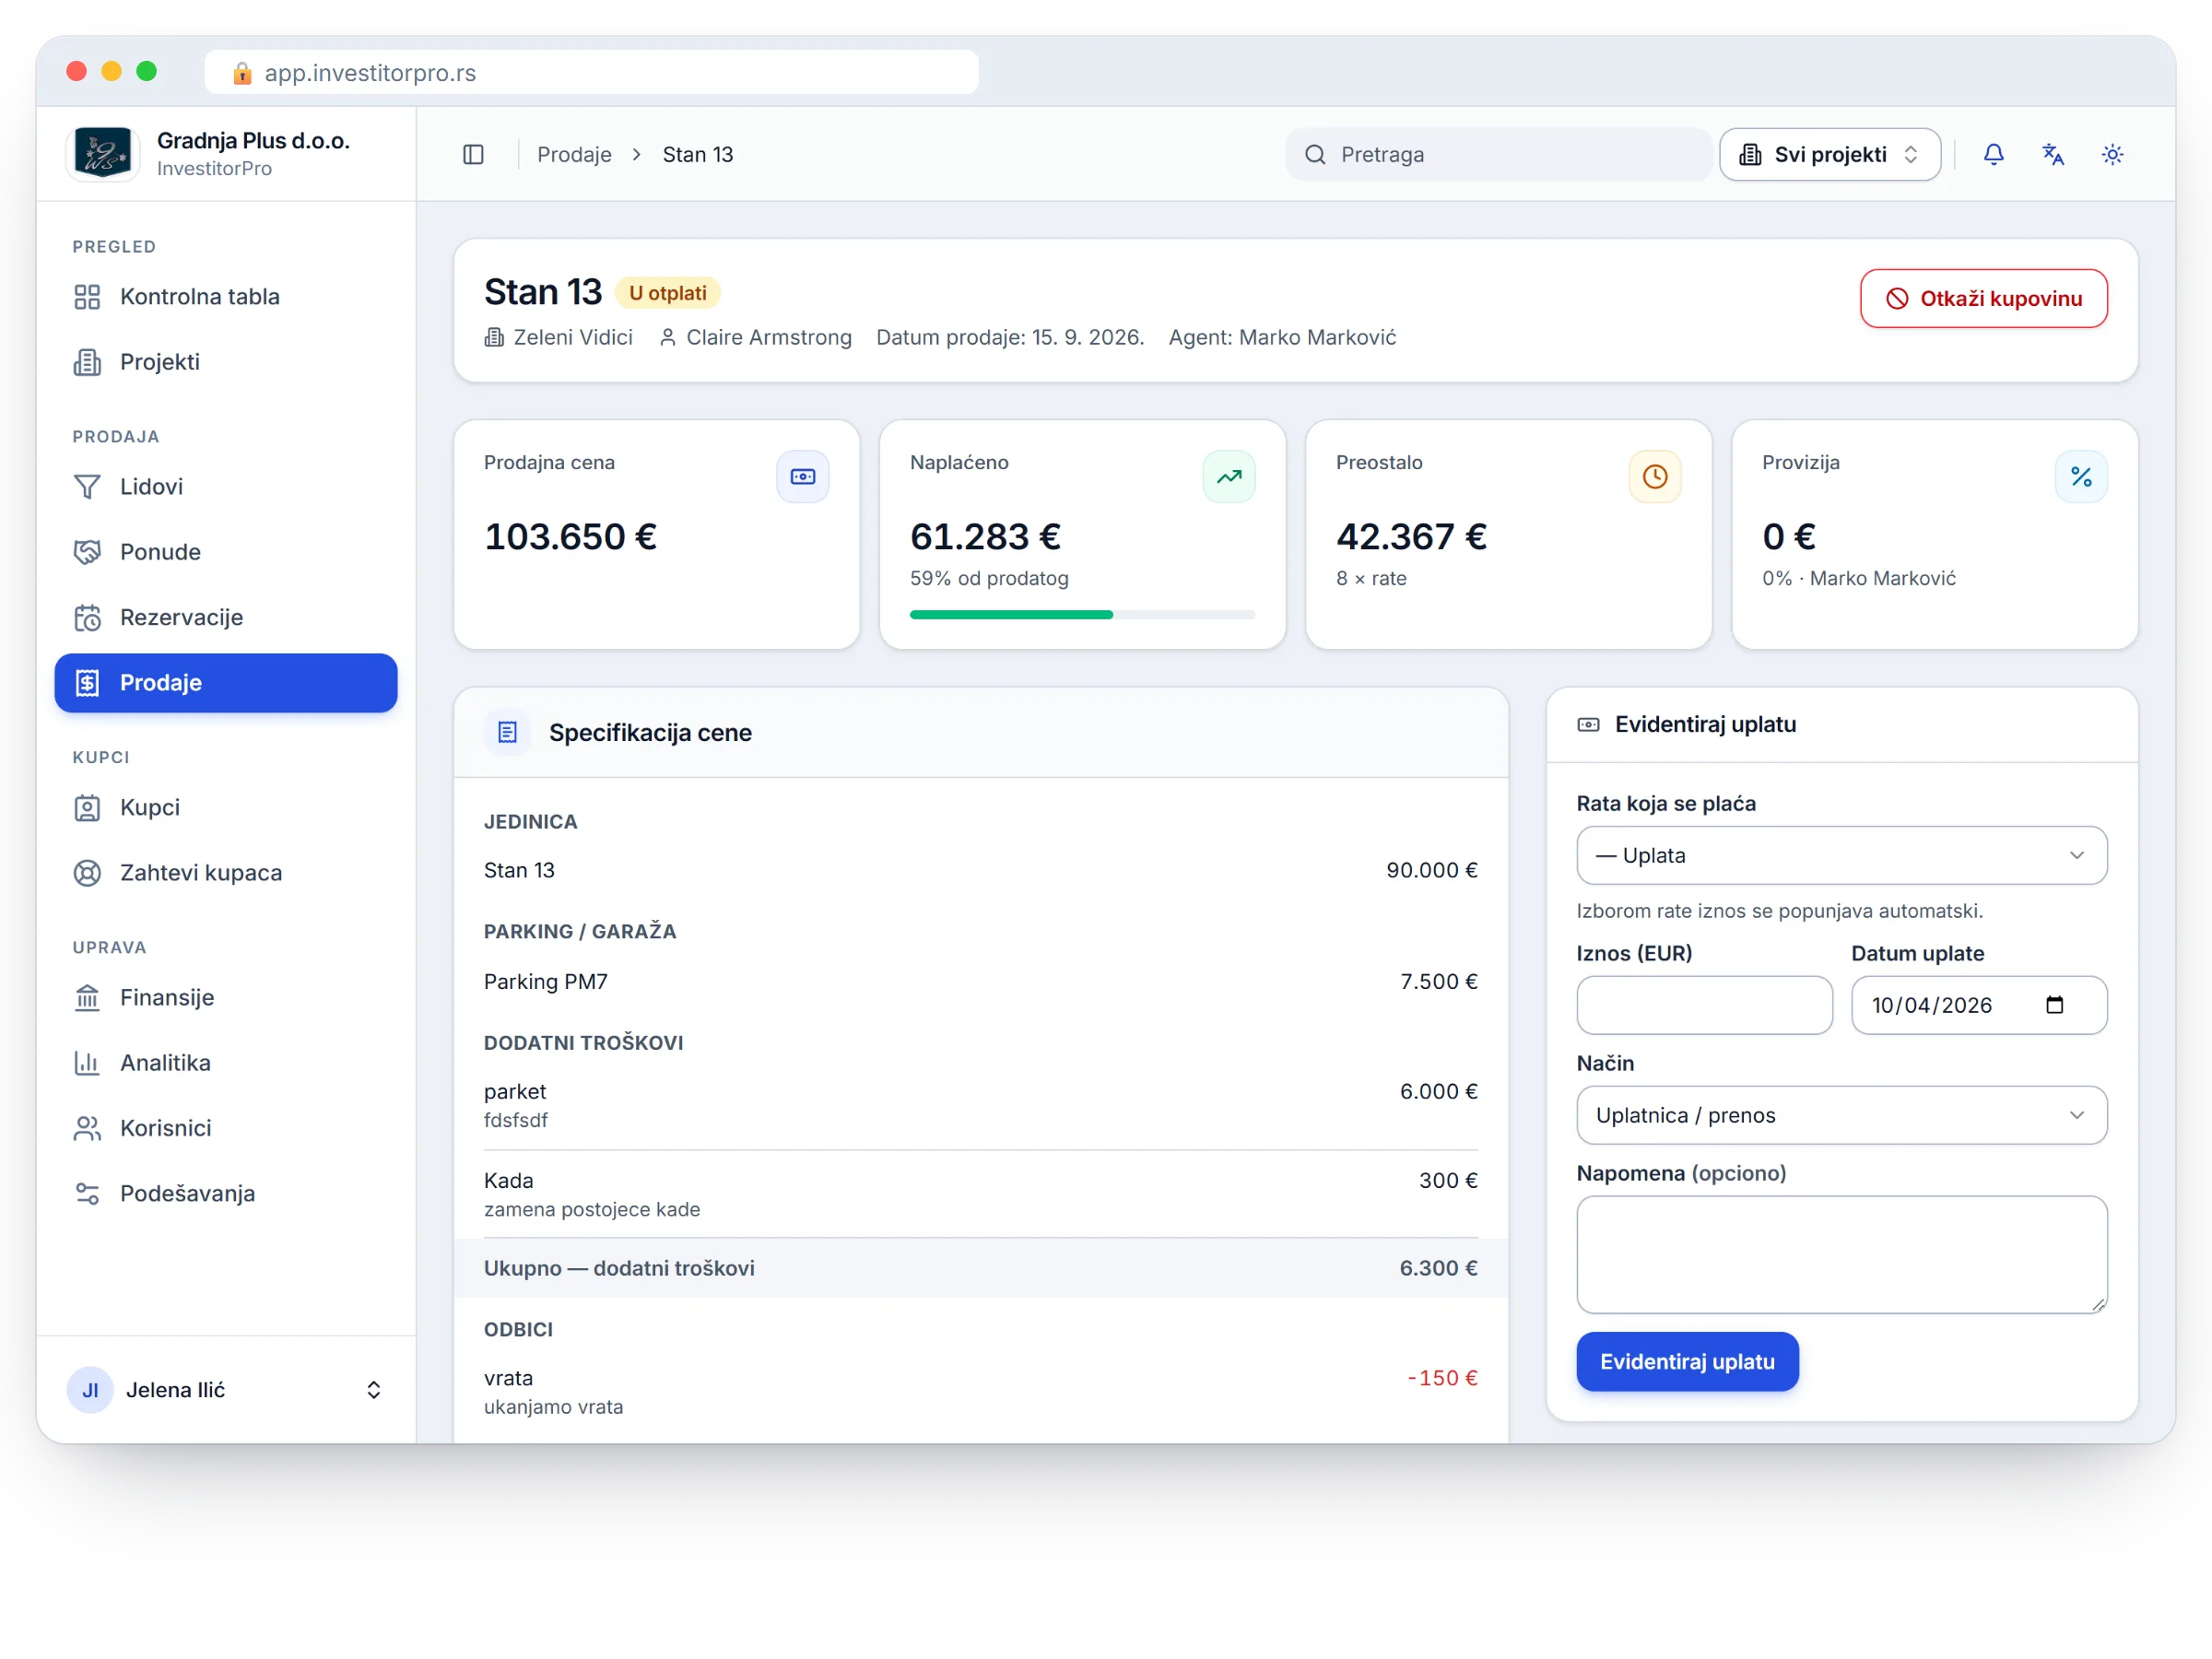Click the Preostalo clock icon
The height and width of the screenshot is (1659, 2212).
(x=1654, y=477)
